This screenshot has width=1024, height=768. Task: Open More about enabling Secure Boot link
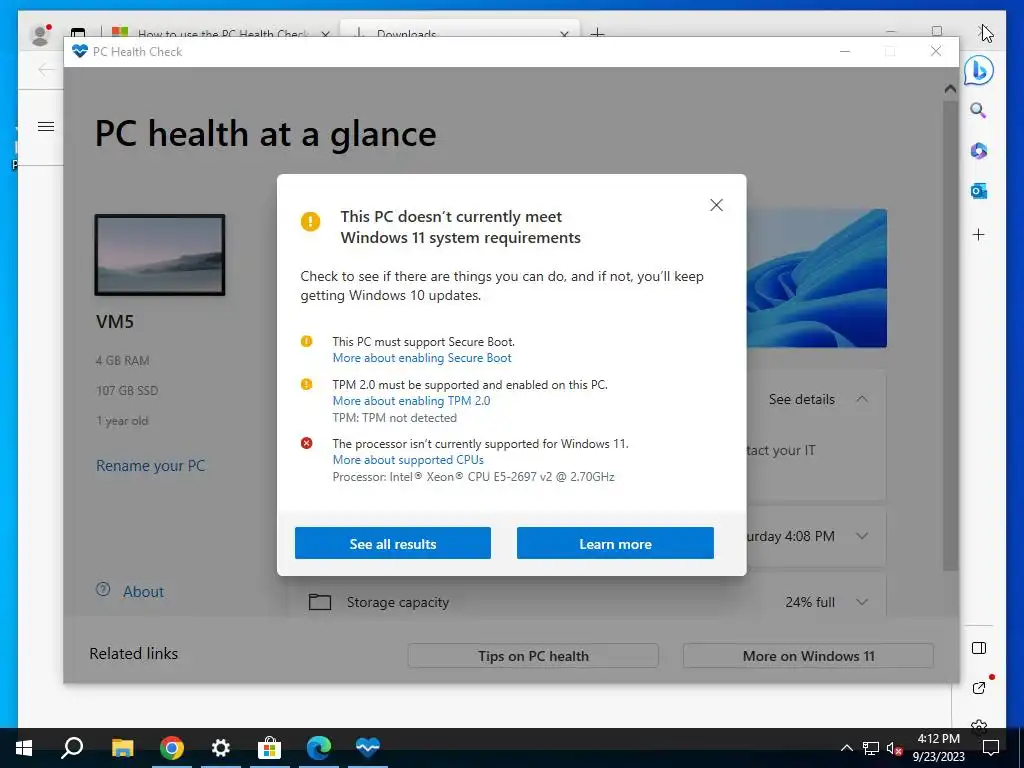coord(422,358)
